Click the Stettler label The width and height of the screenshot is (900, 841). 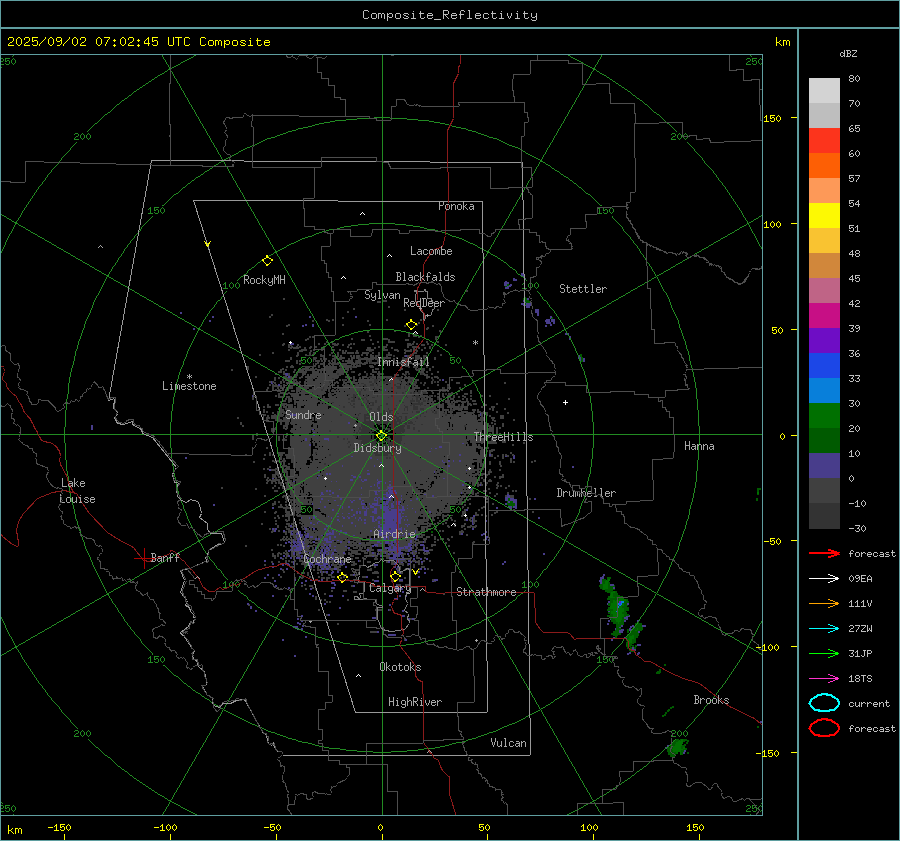click(583, 289)
